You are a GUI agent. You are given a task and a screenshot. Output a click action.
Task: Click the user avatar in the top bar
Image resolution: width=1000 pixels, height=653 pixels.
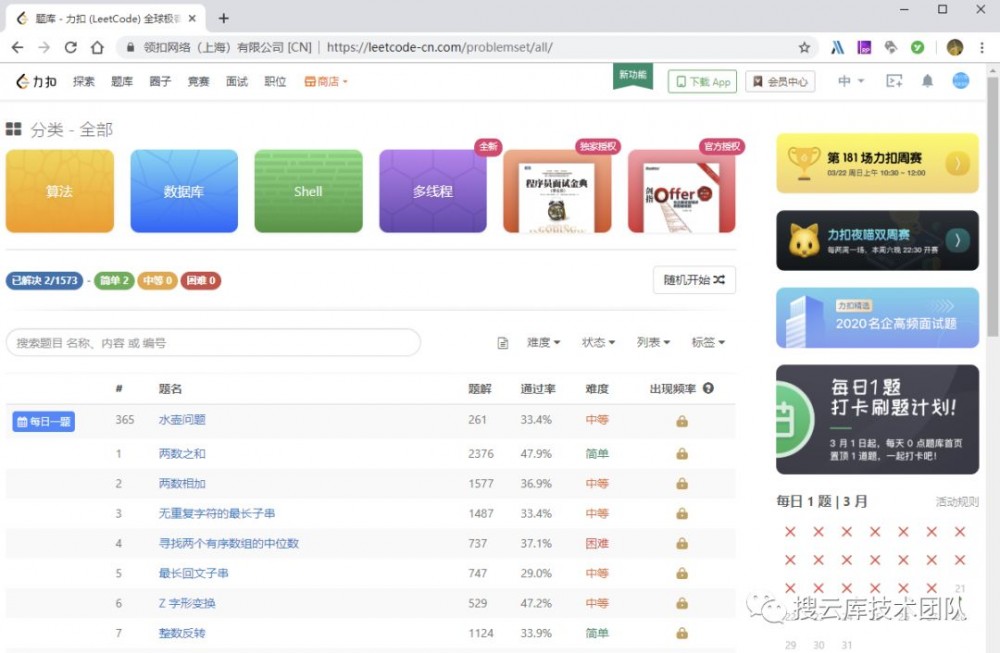[x=959, y=82]
